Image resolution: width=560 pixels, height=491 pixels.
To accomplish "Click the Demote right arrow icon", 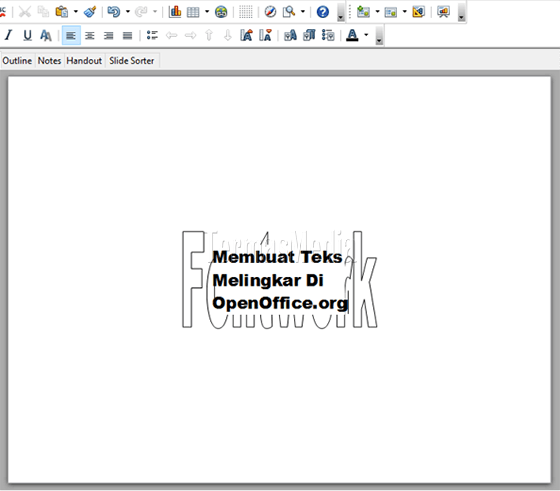I will tap(190, 35).
